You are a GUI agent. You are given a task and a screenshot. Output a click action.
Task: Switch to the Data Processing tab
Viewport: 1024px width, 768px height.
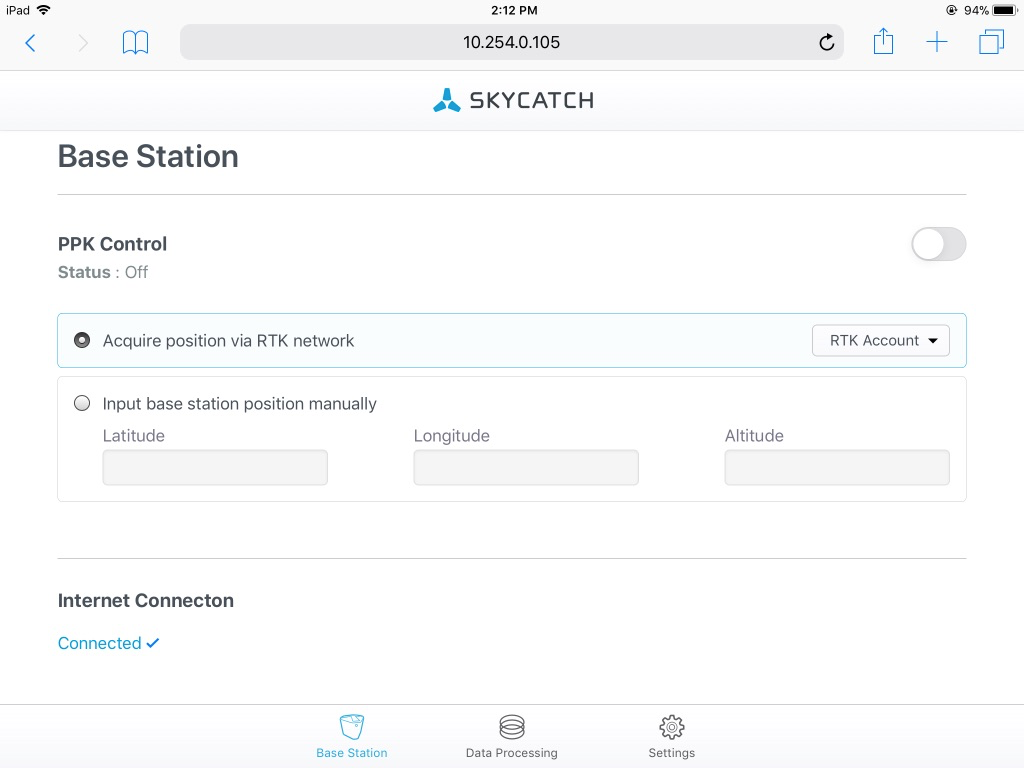click(511, 736)
